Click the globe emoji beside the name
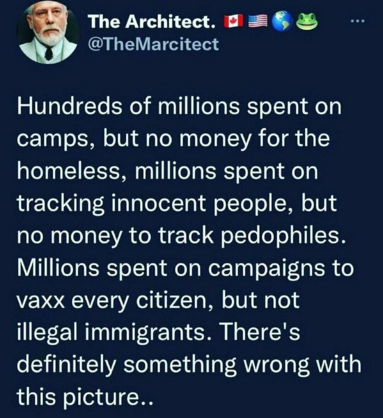Image resolution: width=383 pixels, height=418 pixels. coord(282,21)
